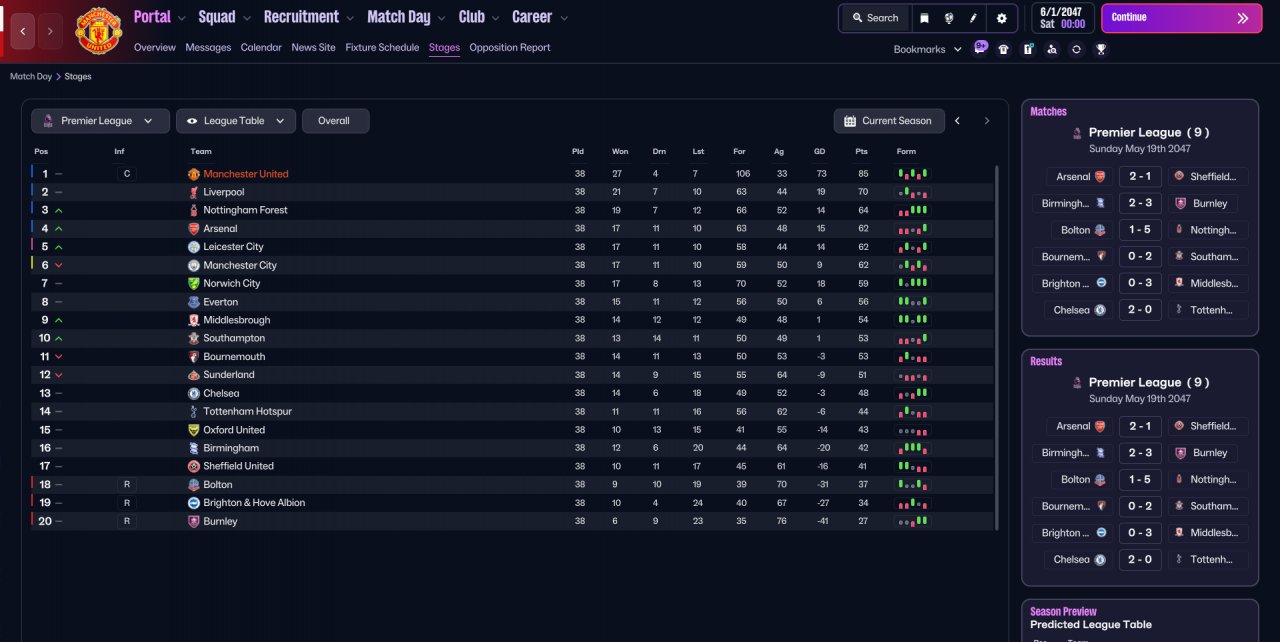This screenshot has width=1280, height=642.
Task: Open the bookmark icon next to Search
Action: coord(924,18)
